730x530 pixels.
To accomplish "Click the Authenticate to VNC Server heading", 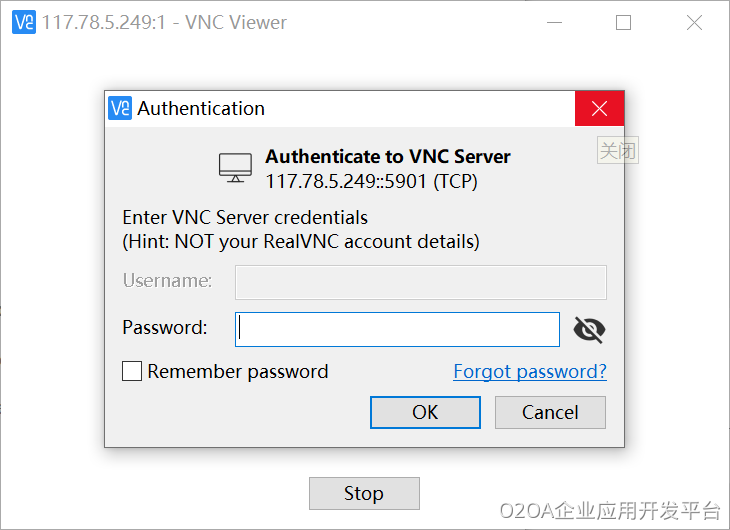I will point(387,157).
